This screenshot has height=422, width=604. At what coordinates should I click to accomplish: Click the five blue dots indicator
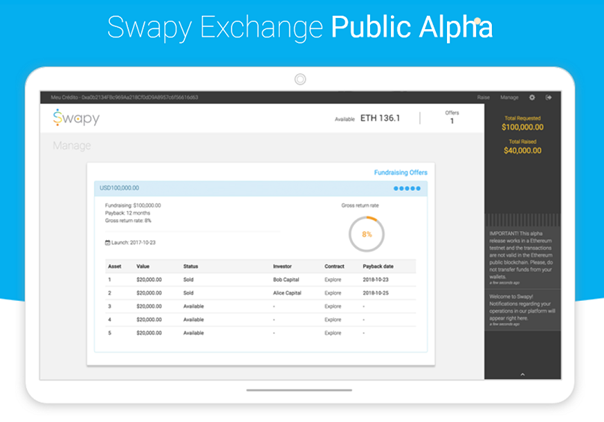407,188
